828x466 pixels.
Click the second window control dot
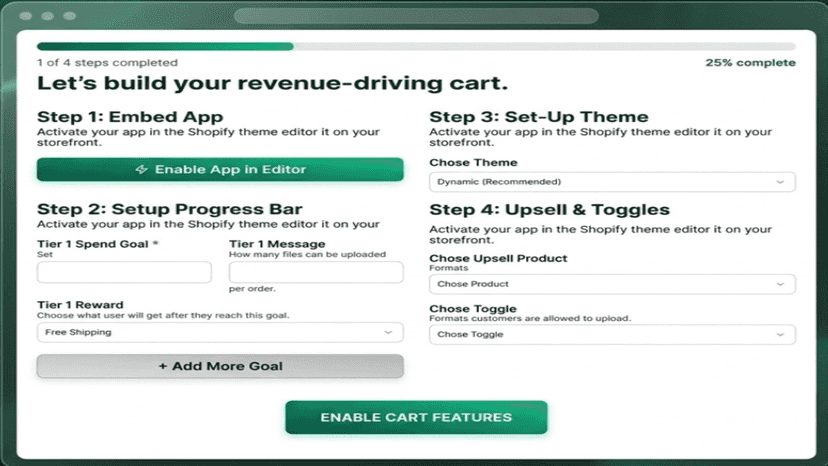click(x=48, y=16)
